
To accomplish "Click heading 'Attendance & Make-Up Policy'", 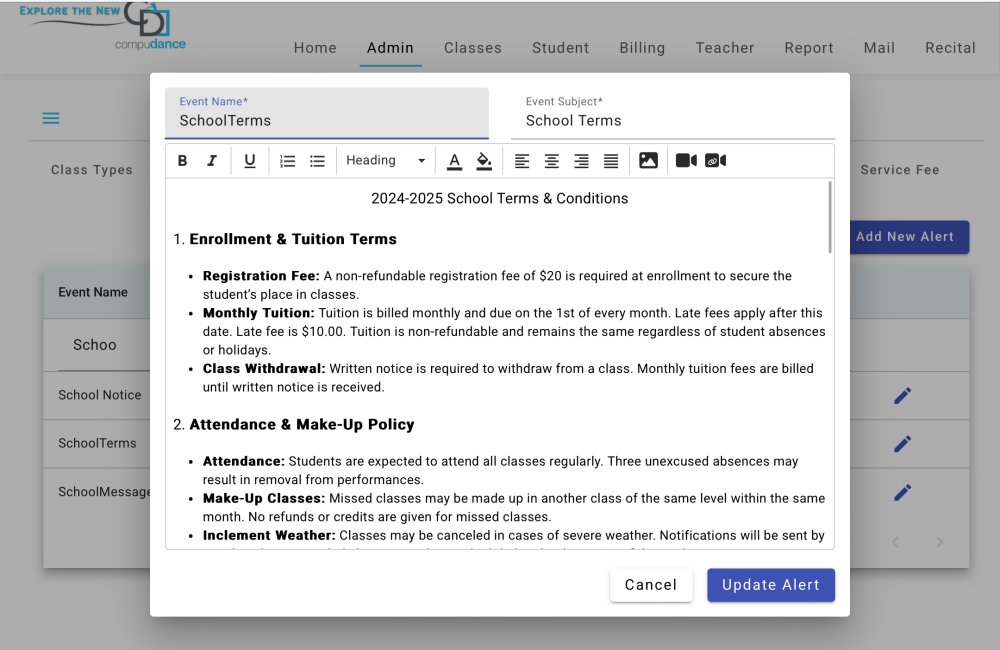I will click(302, 425).
